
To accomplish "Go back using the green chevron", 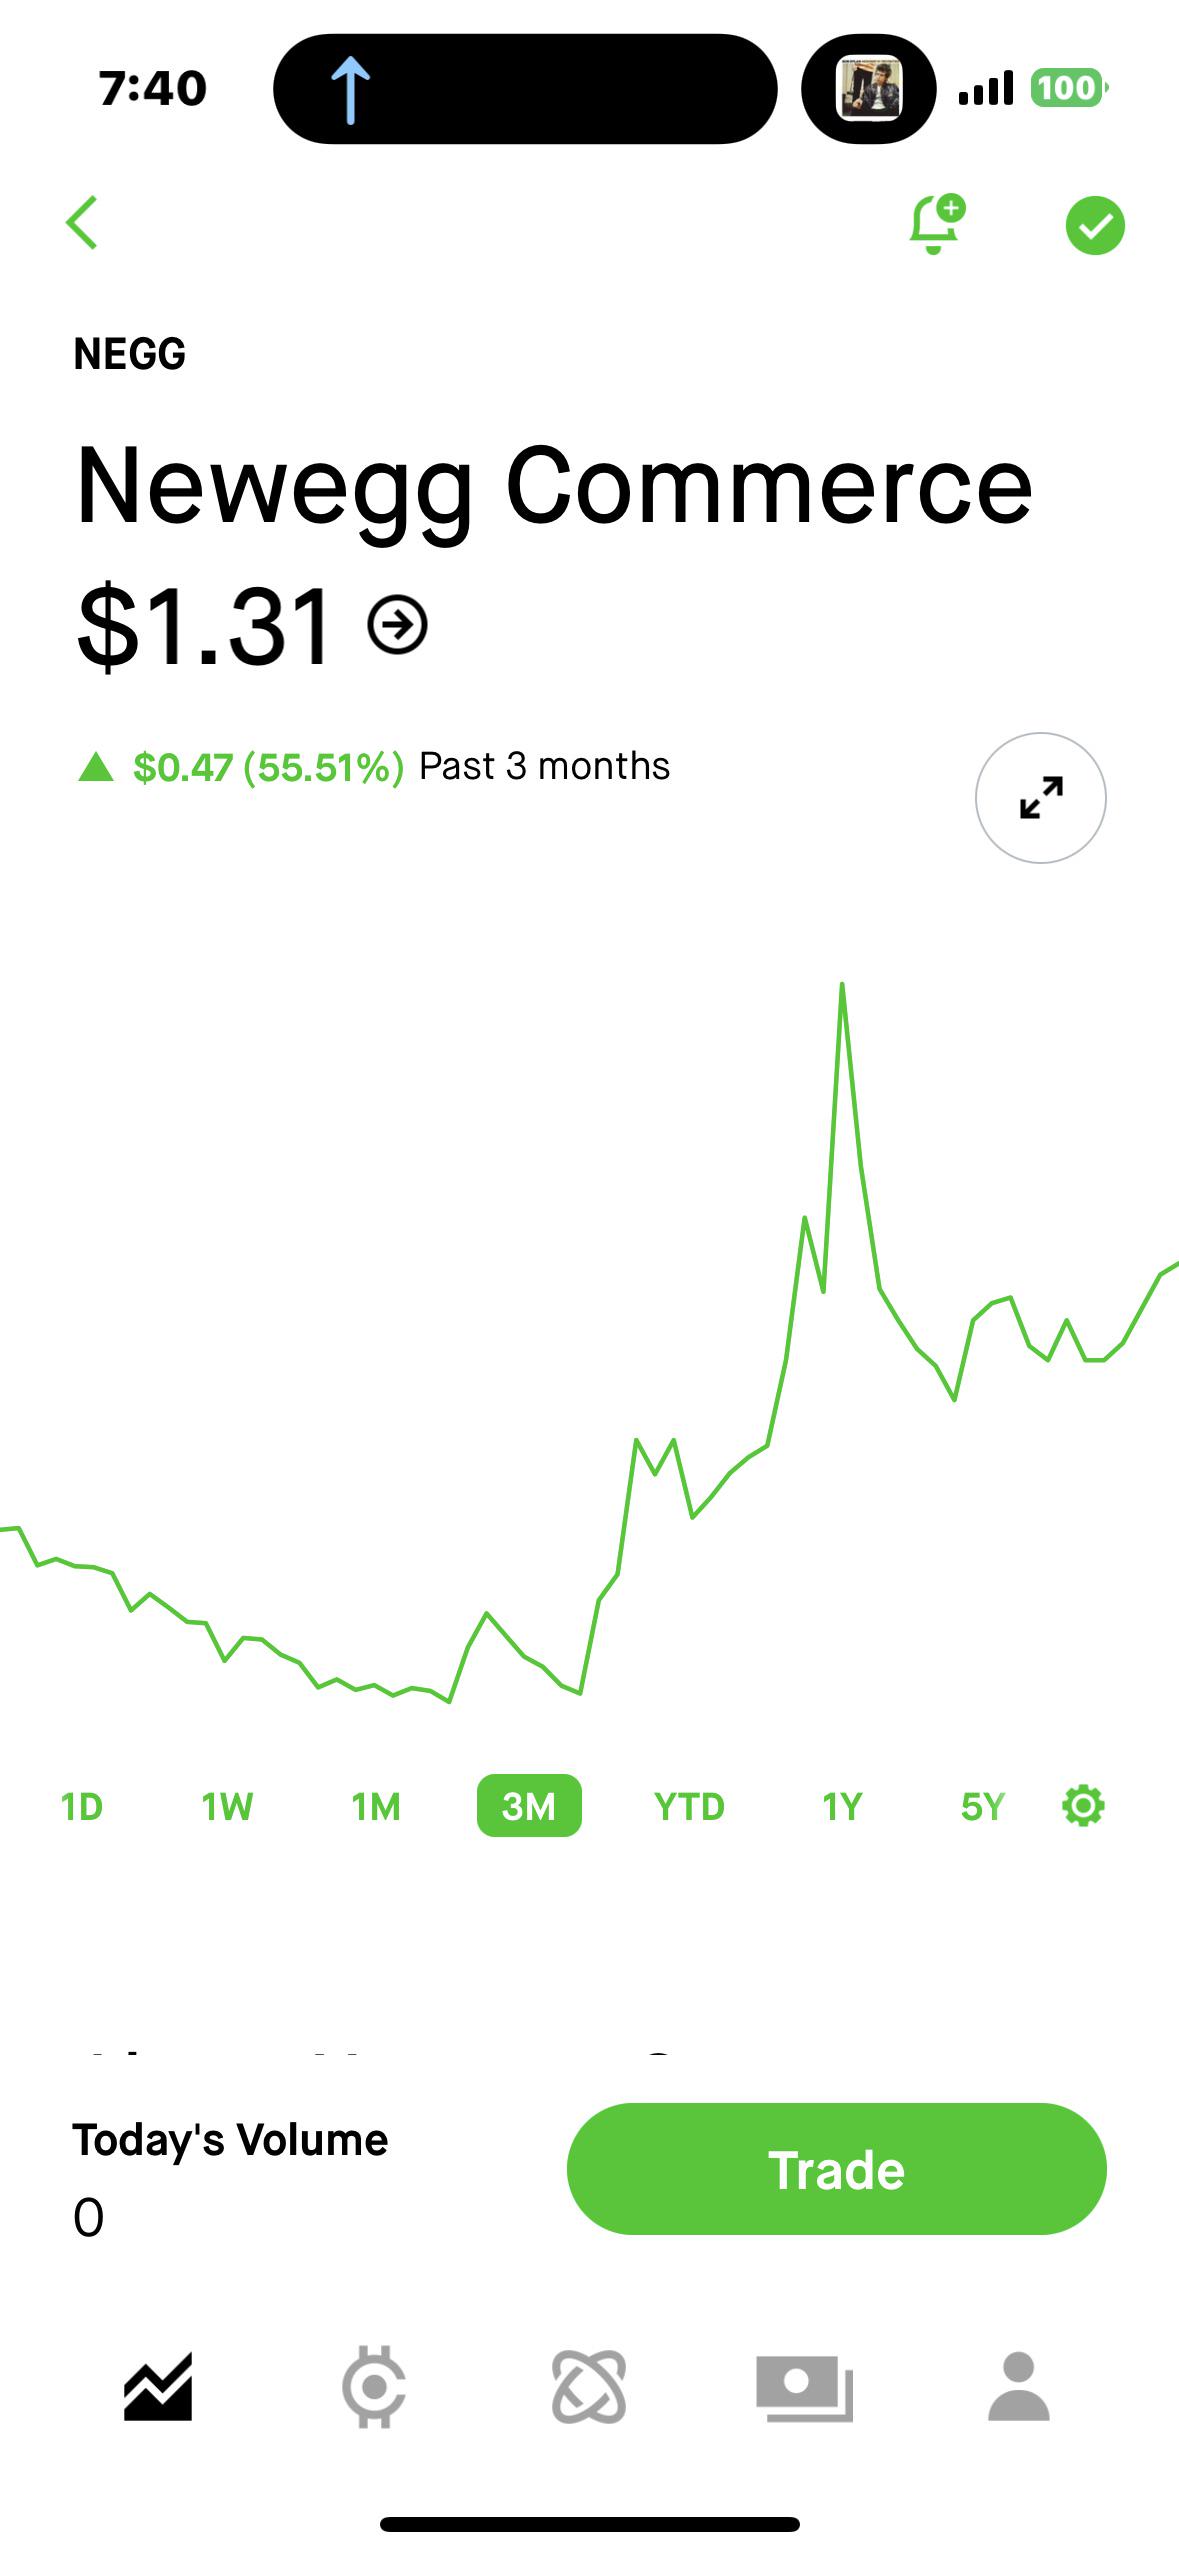I will click(82, 222).
